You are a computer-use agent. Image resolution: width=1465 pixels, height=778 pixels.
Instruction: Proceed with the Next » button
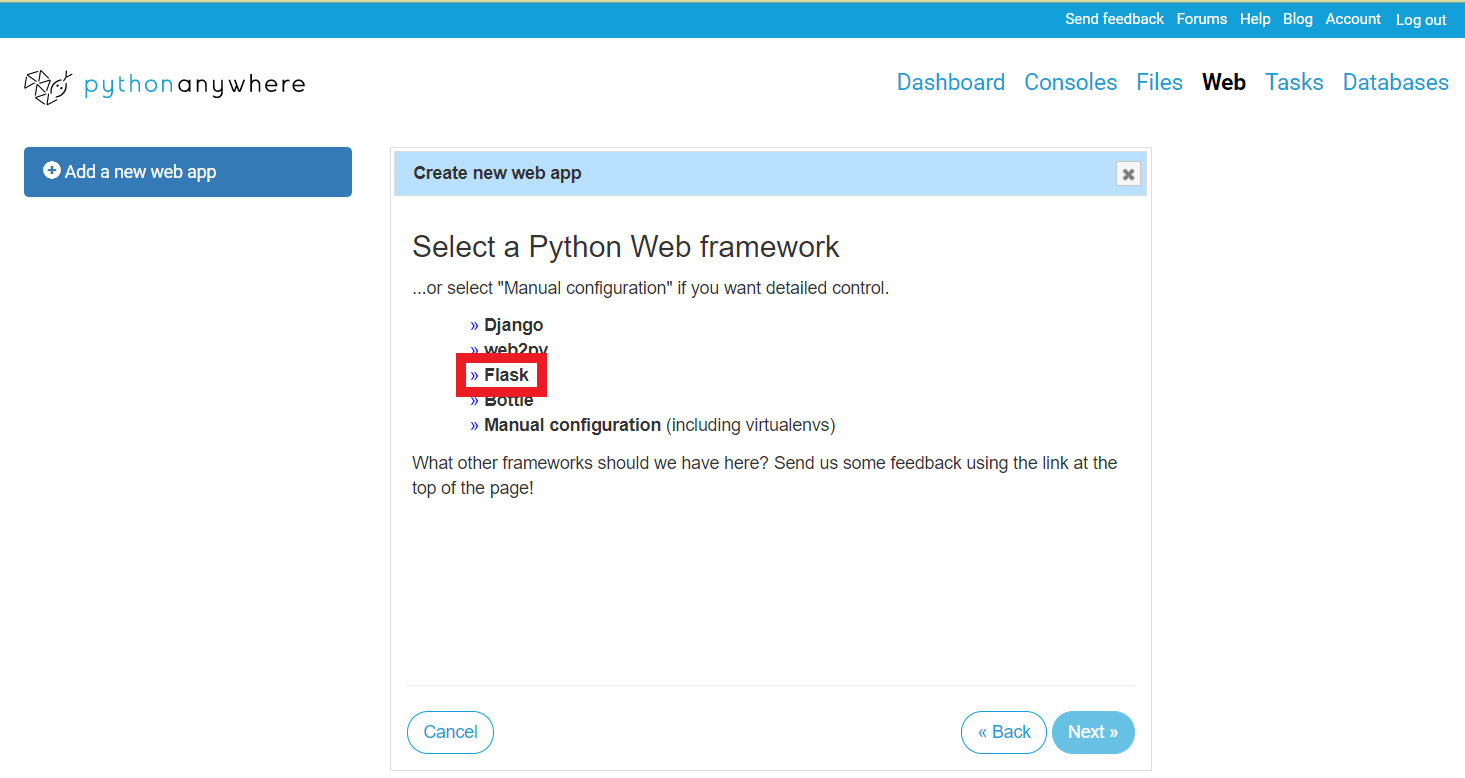(x=1093, y=732)
